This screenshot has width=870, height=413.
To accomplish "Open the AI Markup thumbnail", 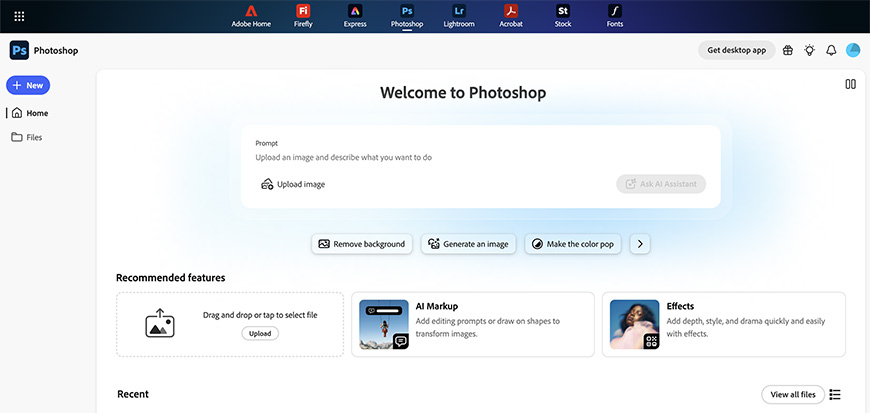I will [x=384, y=325].
